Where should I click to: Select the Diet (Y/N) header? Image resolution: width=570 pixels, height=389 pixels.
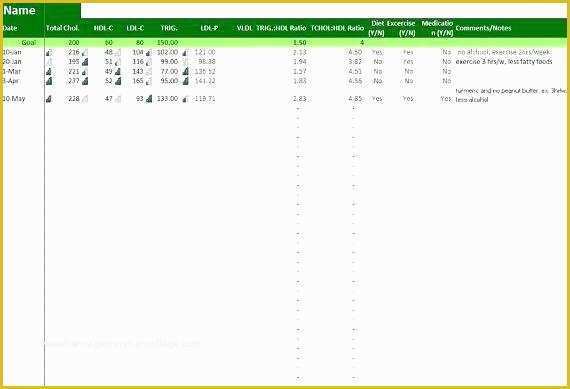(377, 28)
